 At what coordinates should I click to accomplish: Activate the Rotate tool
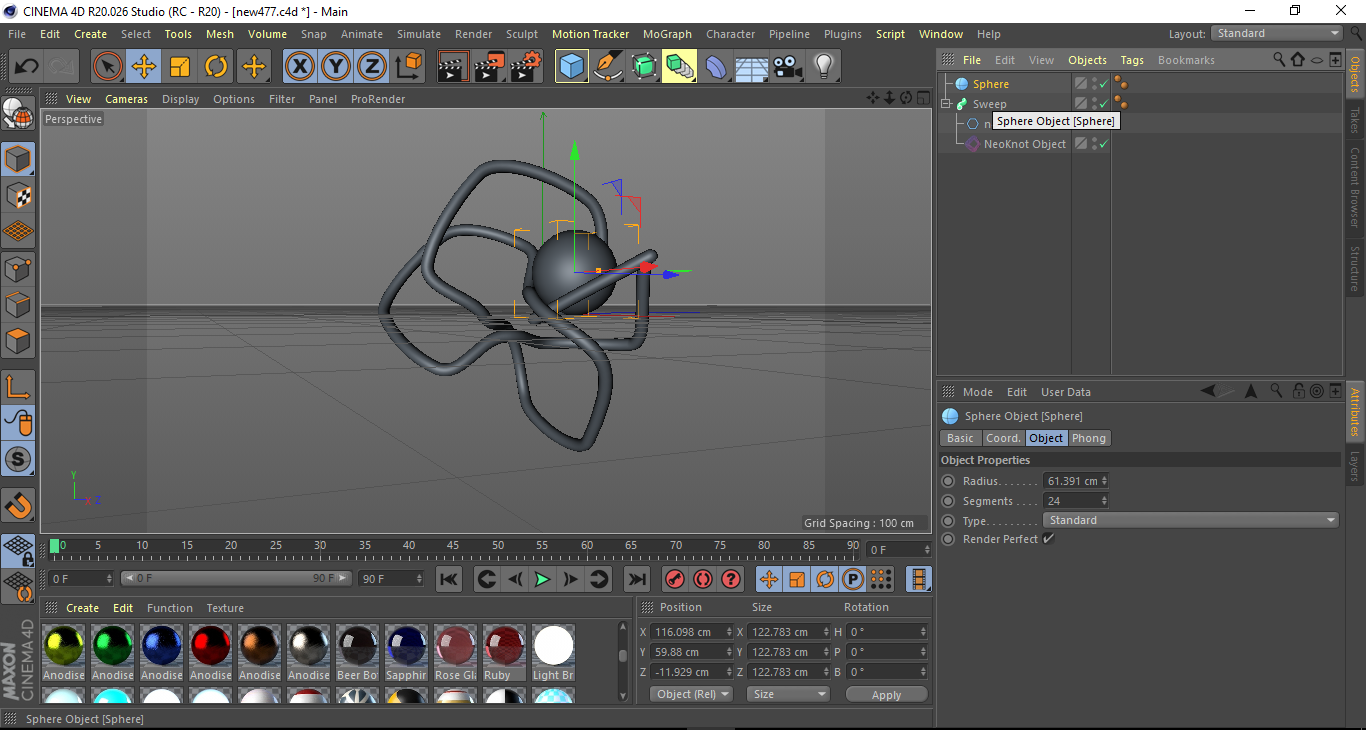[216, 67]
